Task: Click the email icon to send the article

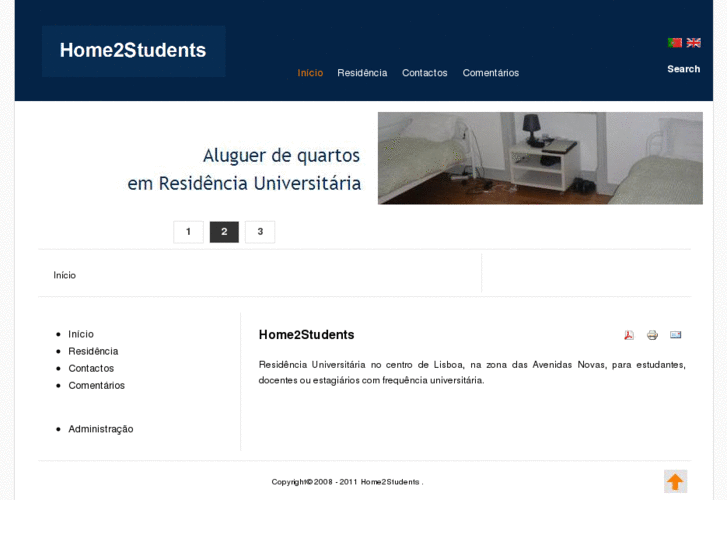Action: (x=676, y=335)
